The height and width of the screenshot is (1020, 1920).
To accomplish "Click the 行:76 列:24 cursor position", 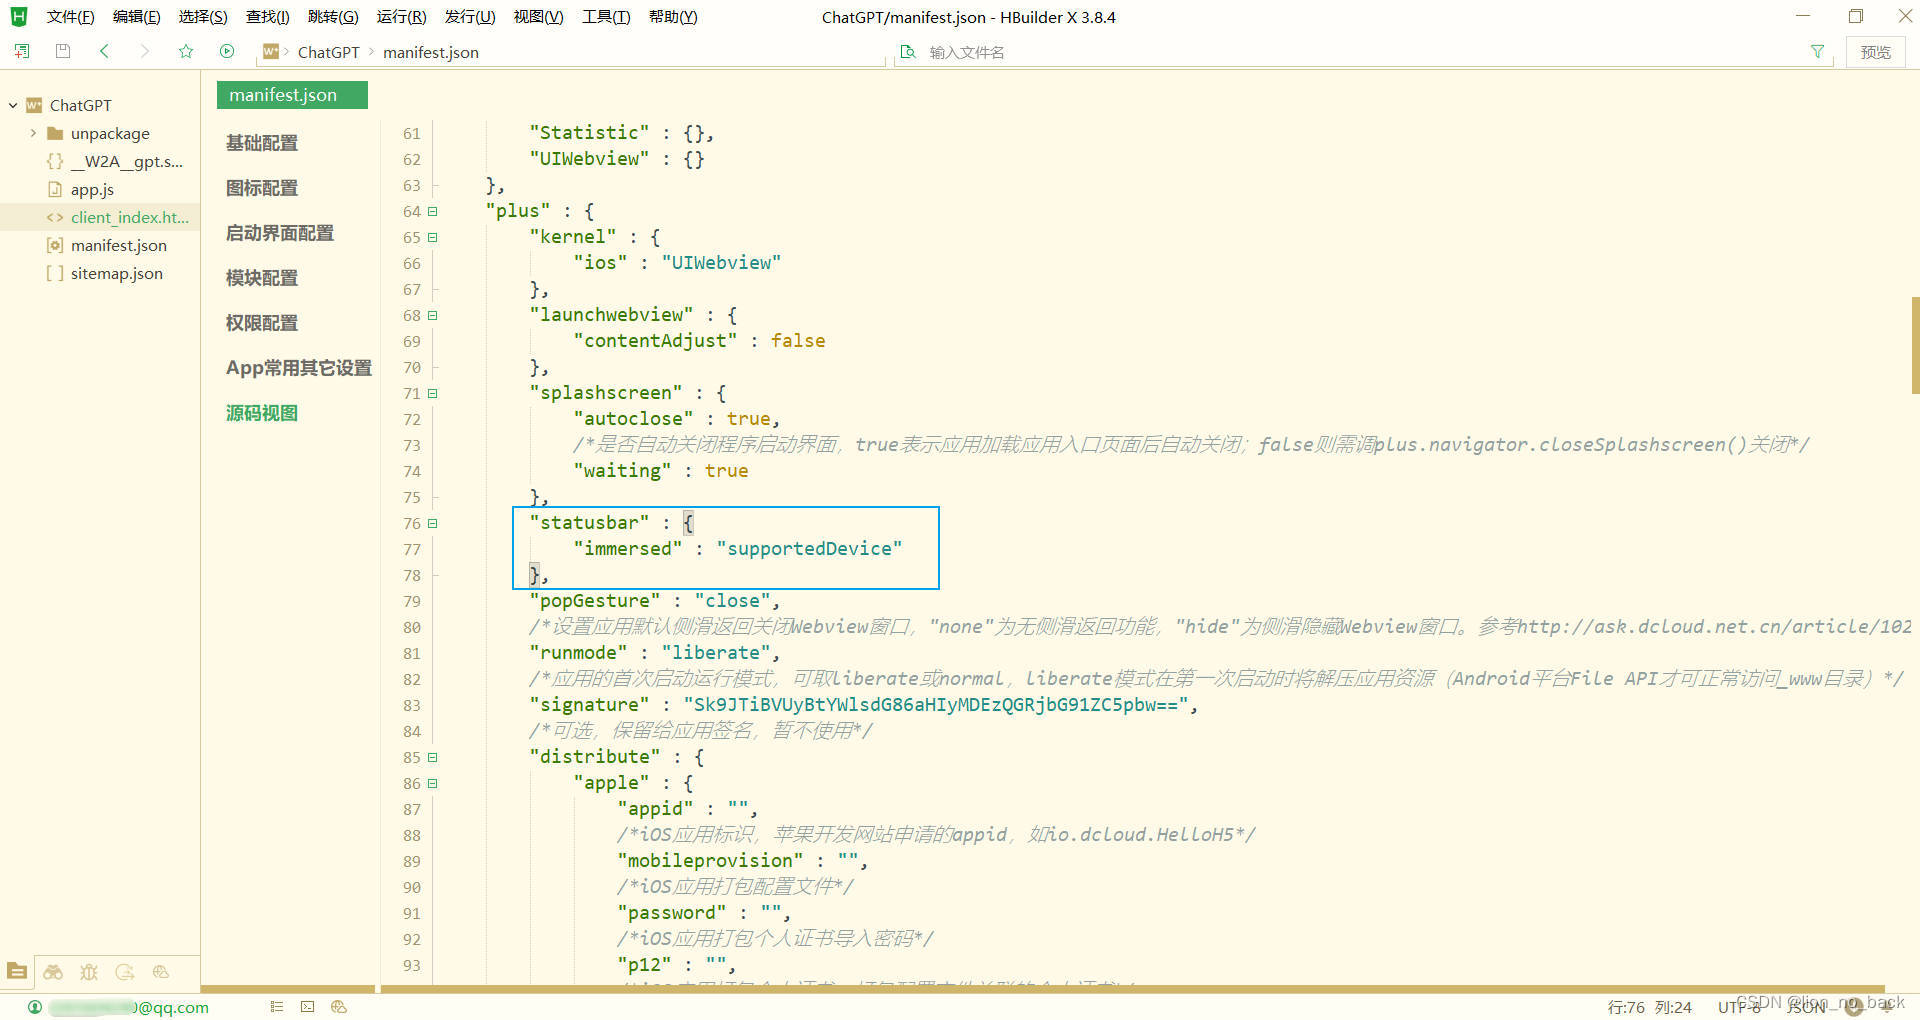I will click(x=1650, y=1007).
